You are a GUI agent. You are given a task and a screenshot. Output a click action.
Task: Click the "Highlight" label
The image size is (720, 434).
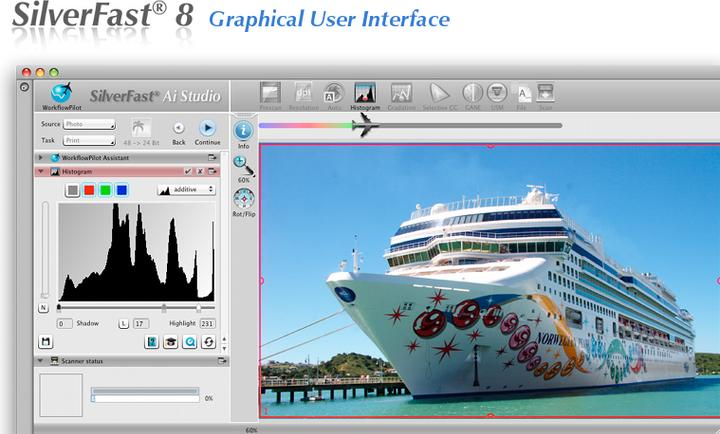182,323
